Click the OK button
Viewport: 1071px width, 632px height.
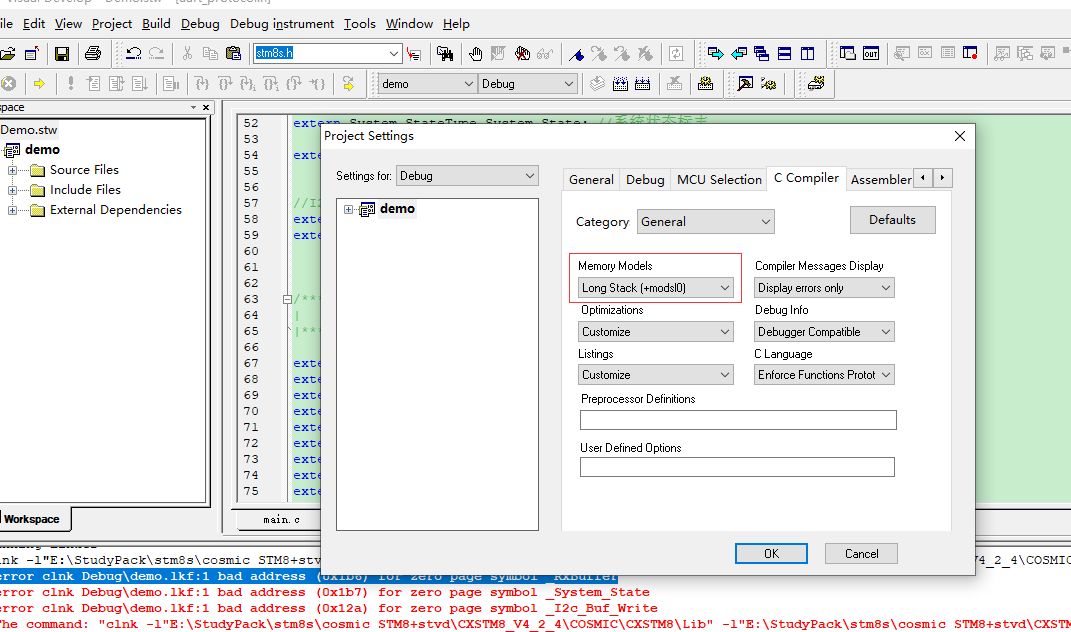click(771, 553)
